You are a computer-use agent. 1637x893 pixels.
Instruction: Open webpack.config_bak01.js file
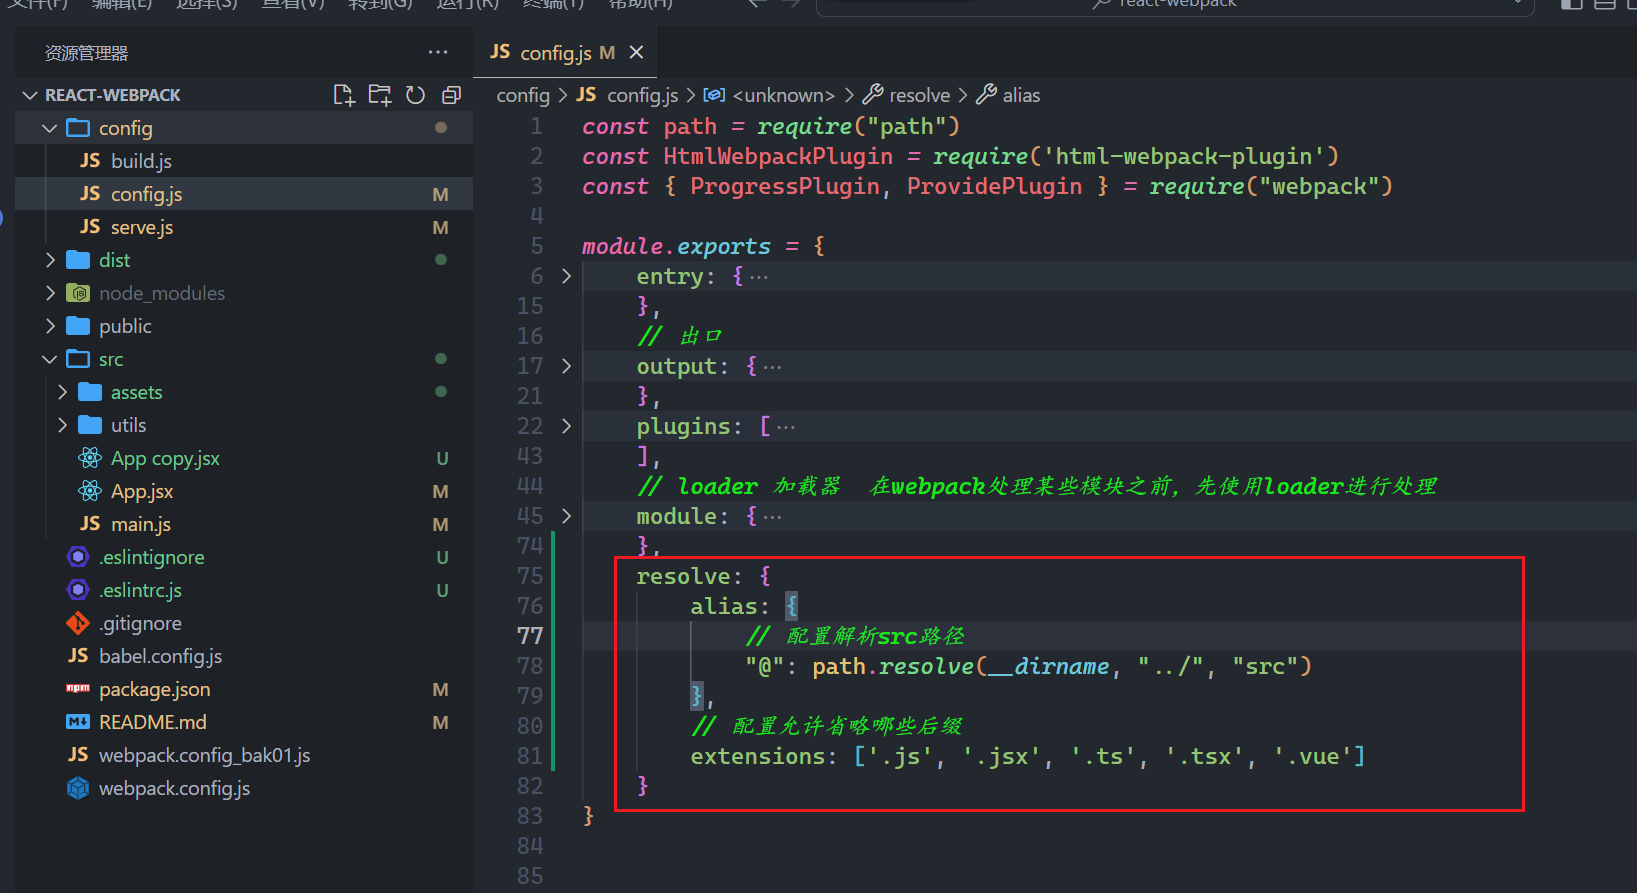(x=244, y=755)
